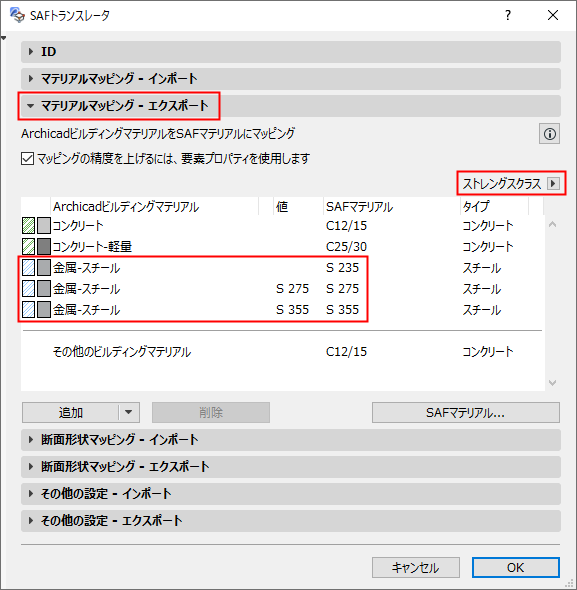Click the S 275 SAF material cell

click(x=343, y=289)
